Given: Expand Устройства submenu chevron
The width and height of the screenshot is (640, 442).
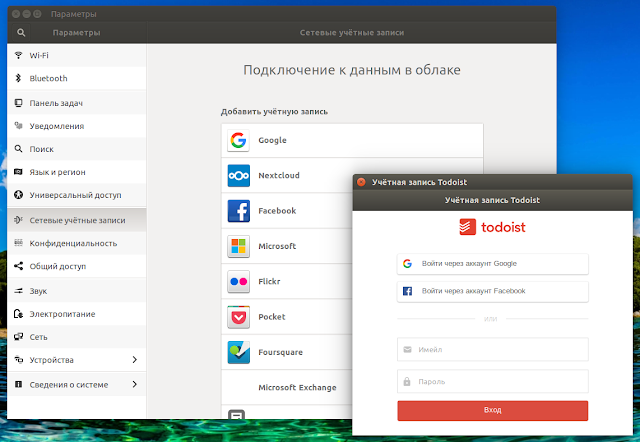Looking at the screenshot, I should pos(135,360).
